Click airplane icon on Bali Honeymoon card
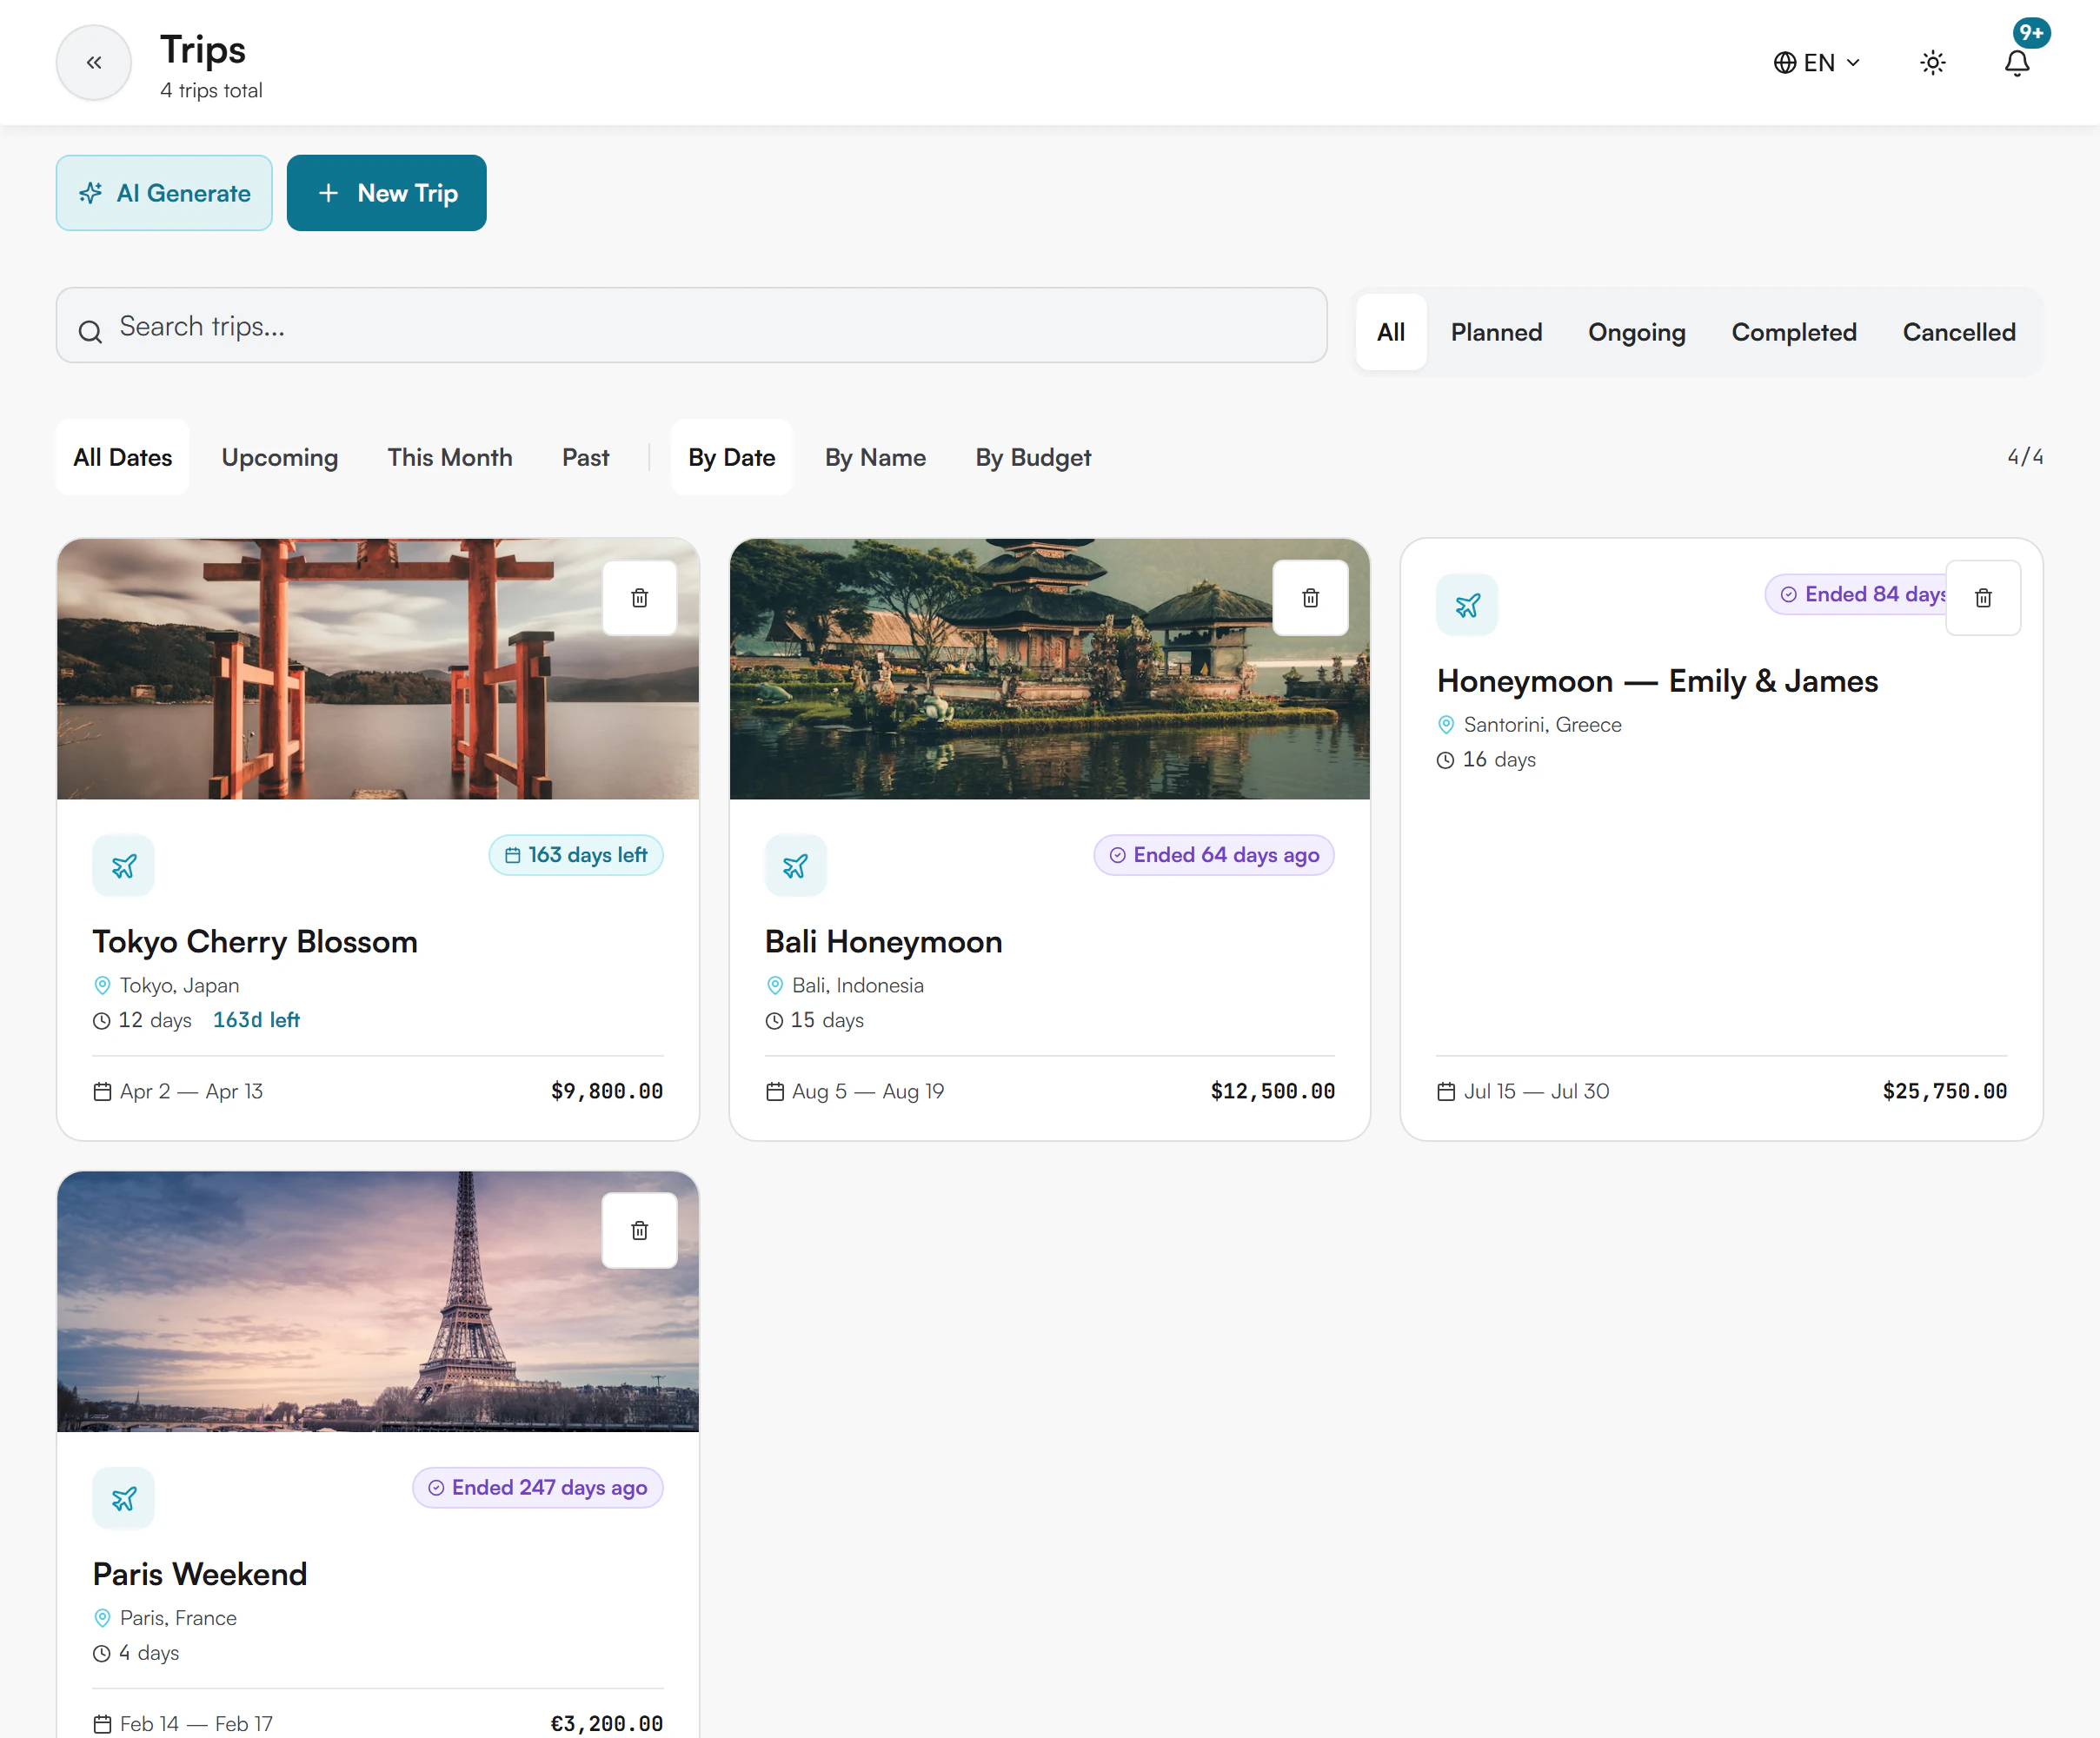This screenshot has height=1738, width=2100. 796,866
